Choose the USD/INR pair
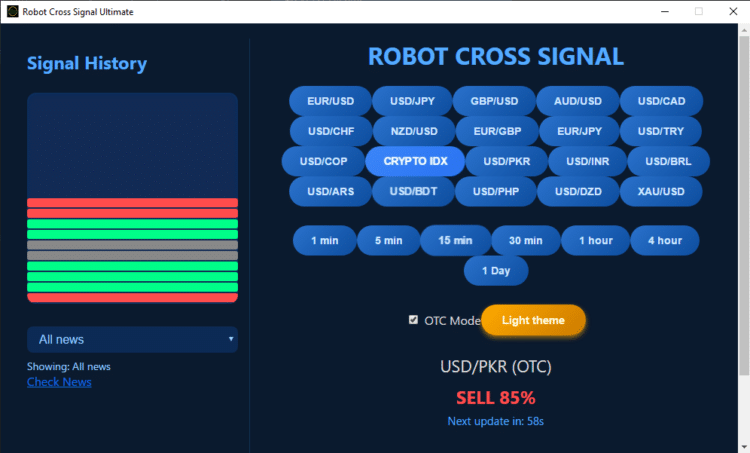Viewport: 750px width, 453px height. 588,161
